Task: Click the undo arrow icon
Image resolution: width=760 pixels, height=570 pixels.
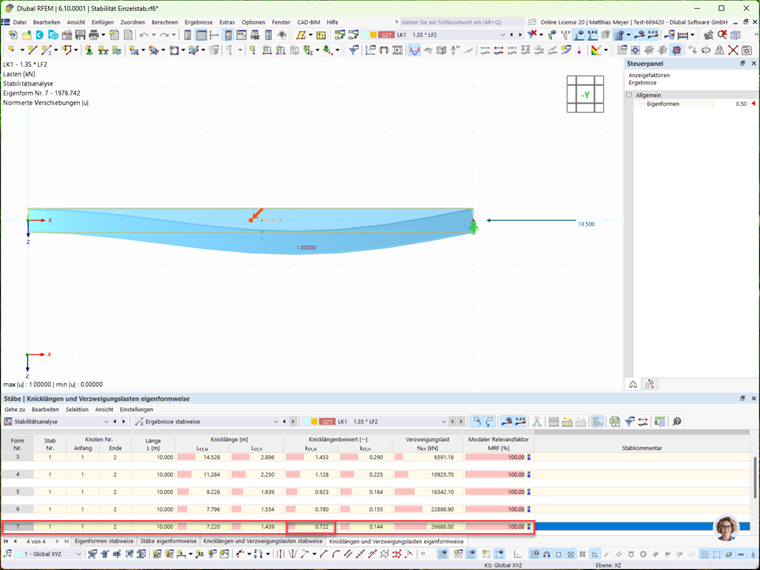Action: pos(144,35)
